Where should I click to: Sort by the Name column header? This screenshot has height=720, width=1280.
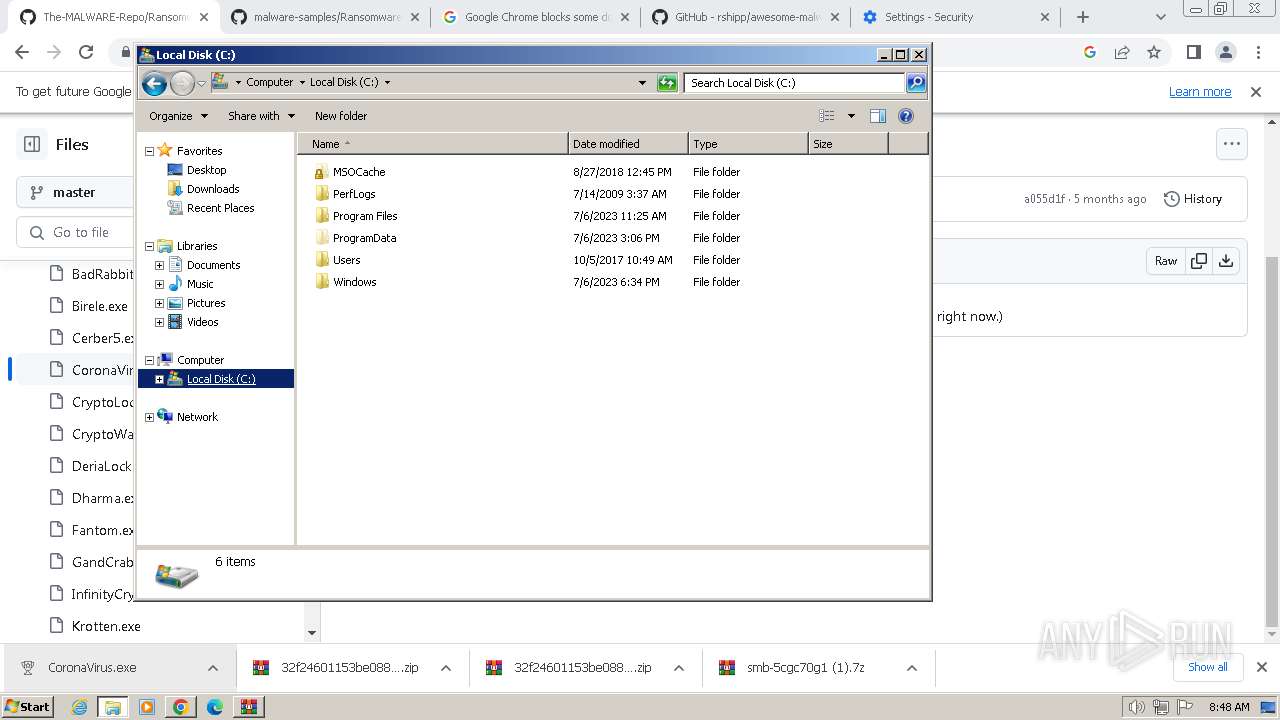point(433,144)
